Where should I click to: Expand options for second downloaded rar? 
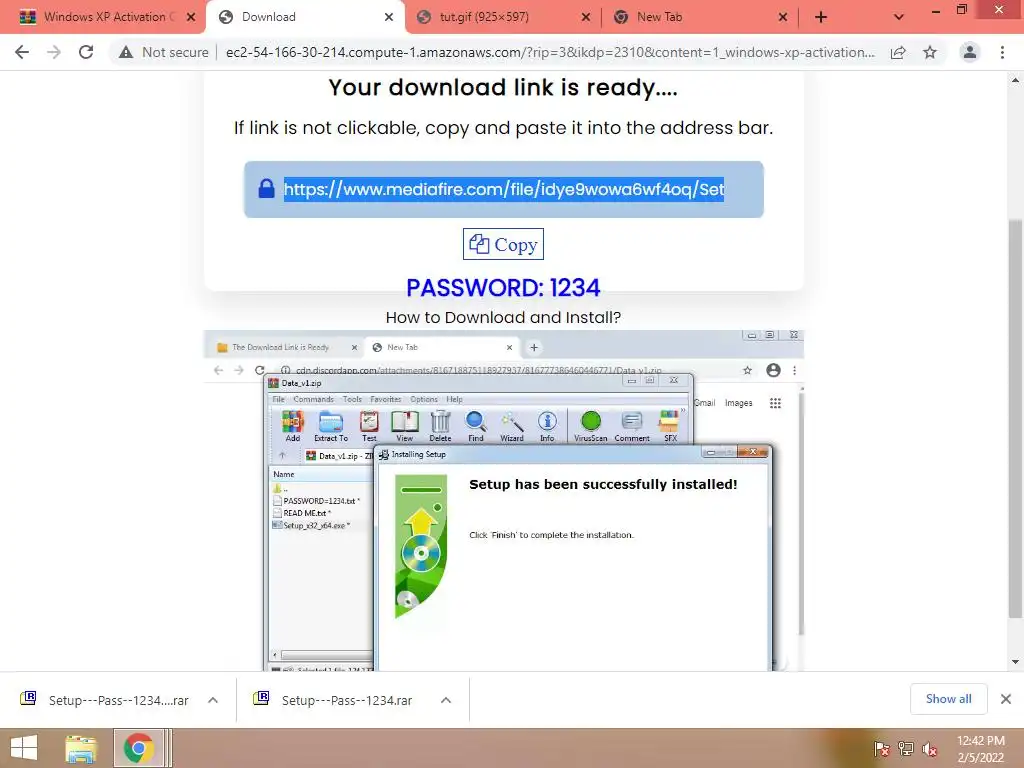446,700
